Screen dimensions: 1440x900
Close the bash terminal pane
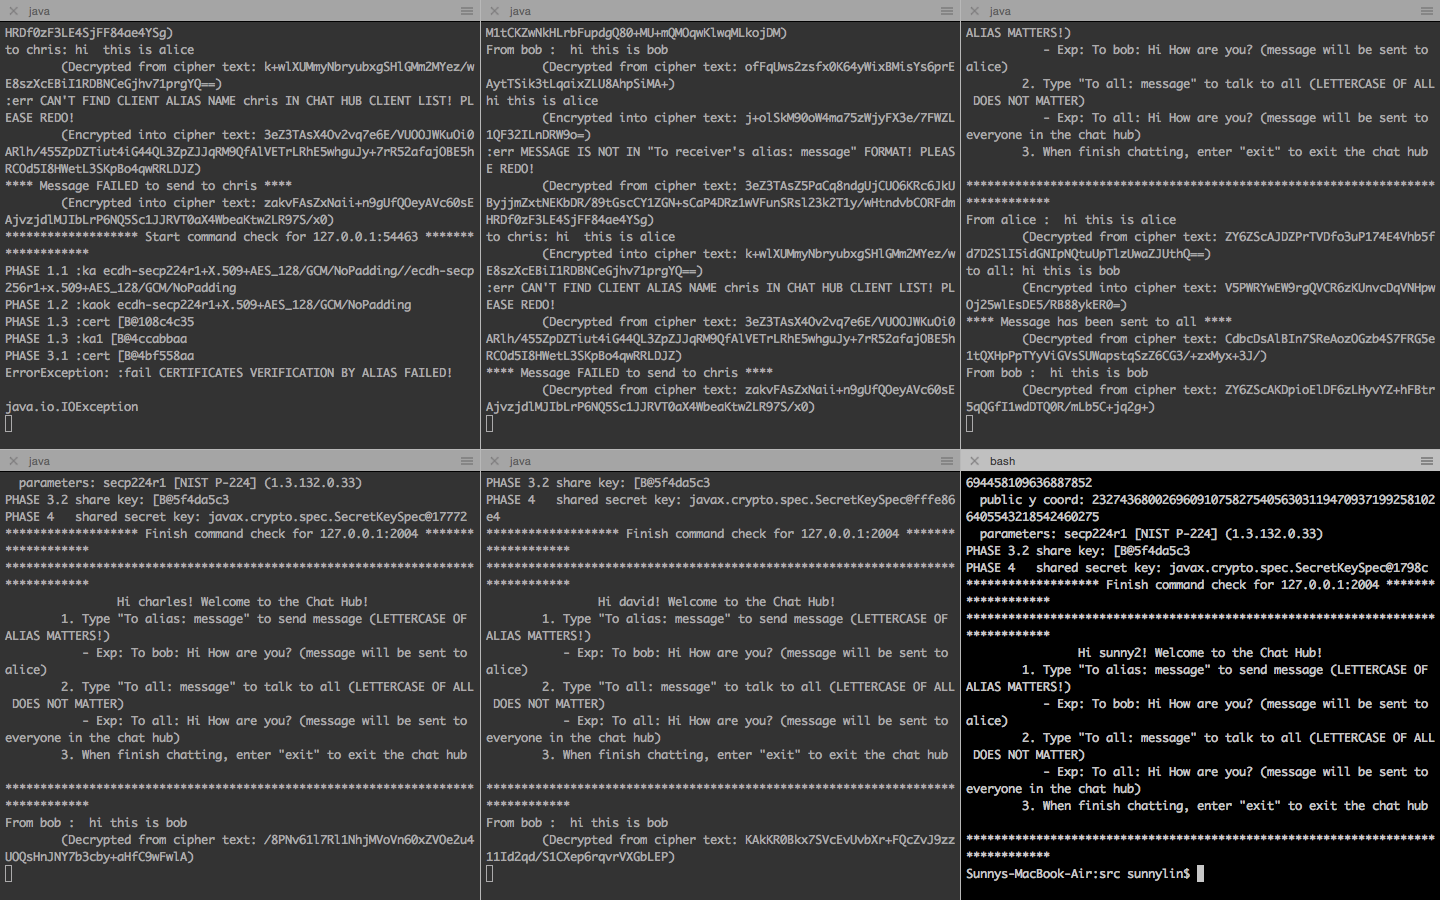tap(974, 461)
